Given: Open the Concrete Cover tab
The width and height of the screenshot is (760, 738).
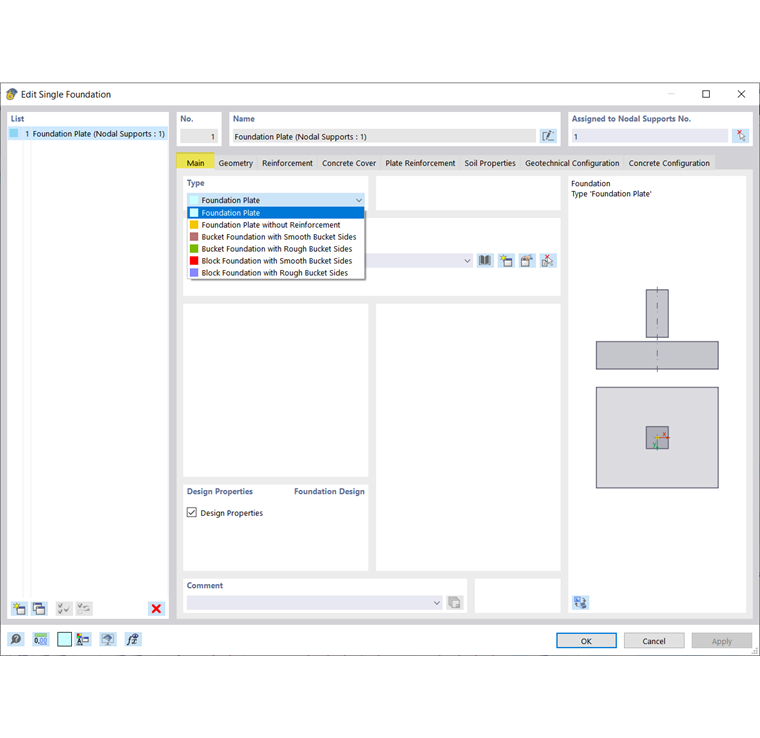Looking at the screenshot, I should [349, 163].
